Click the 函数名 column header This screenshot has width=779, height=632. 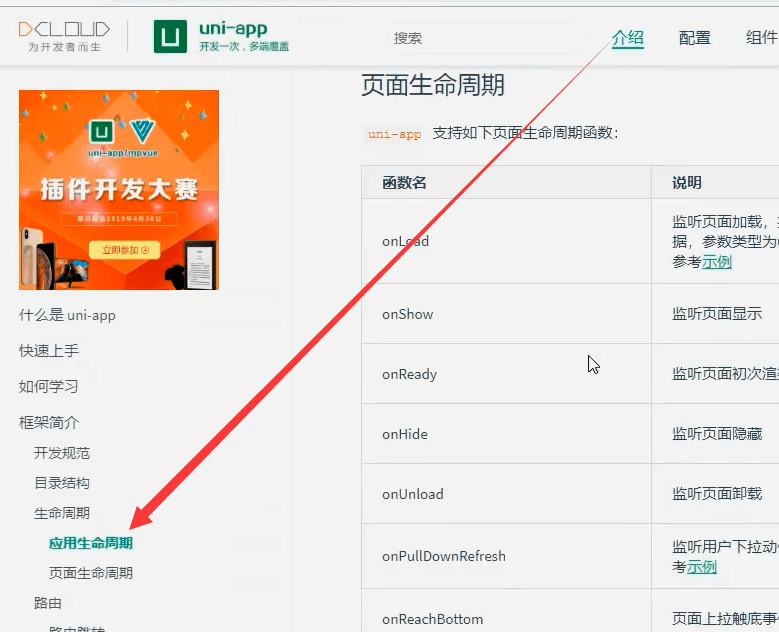[506, 182]
